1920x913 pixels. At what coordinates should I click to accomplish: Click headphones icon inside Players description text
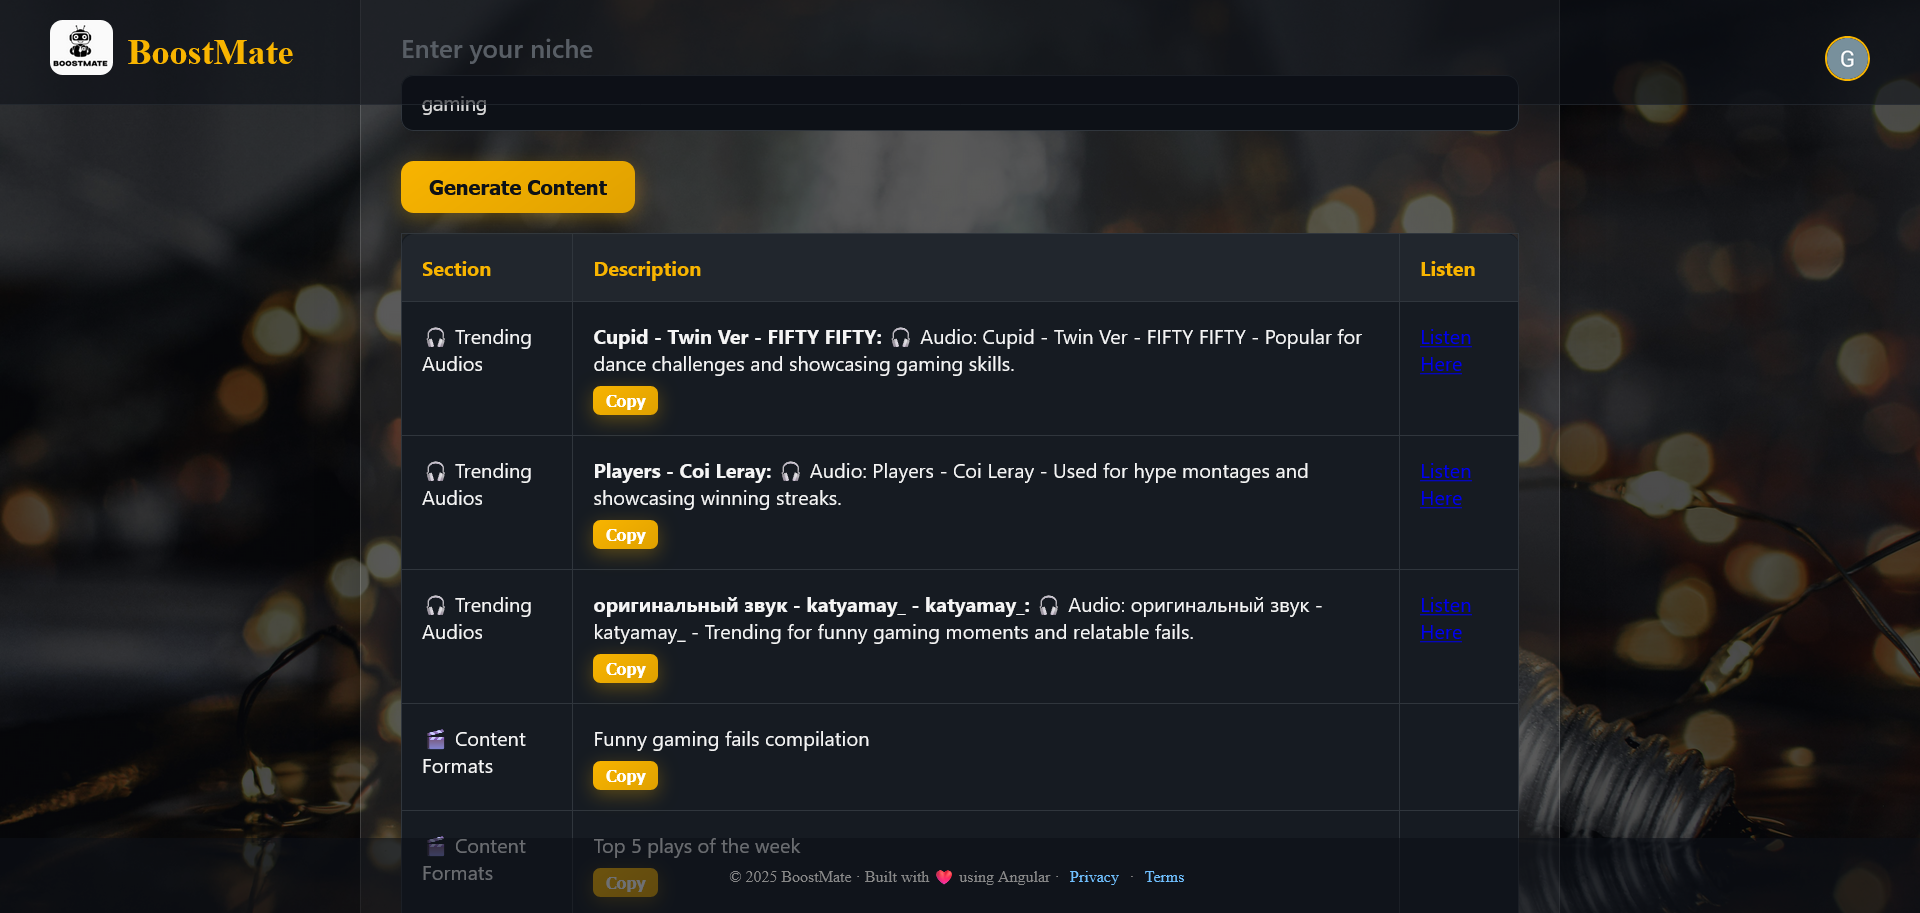click(x=791, y=472)
